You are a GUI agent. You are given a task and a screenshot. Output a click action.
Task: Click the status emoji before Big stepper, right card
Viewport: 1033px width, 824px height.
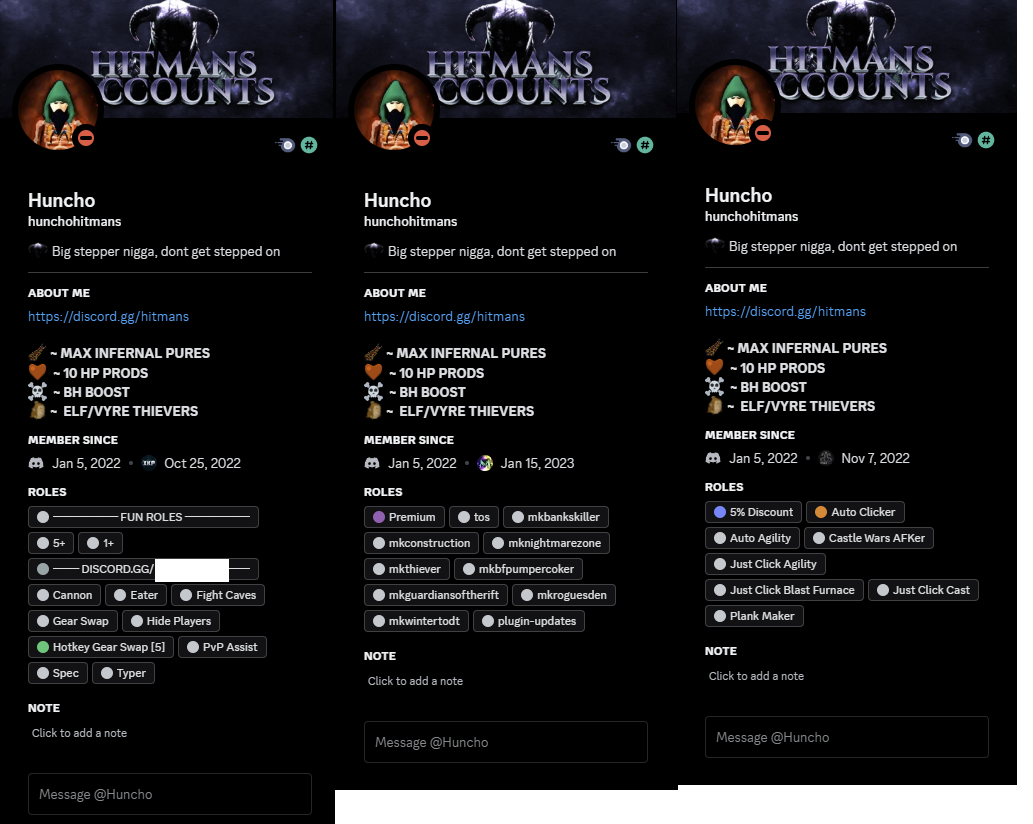pyautogui.click(x=715, y=246)
